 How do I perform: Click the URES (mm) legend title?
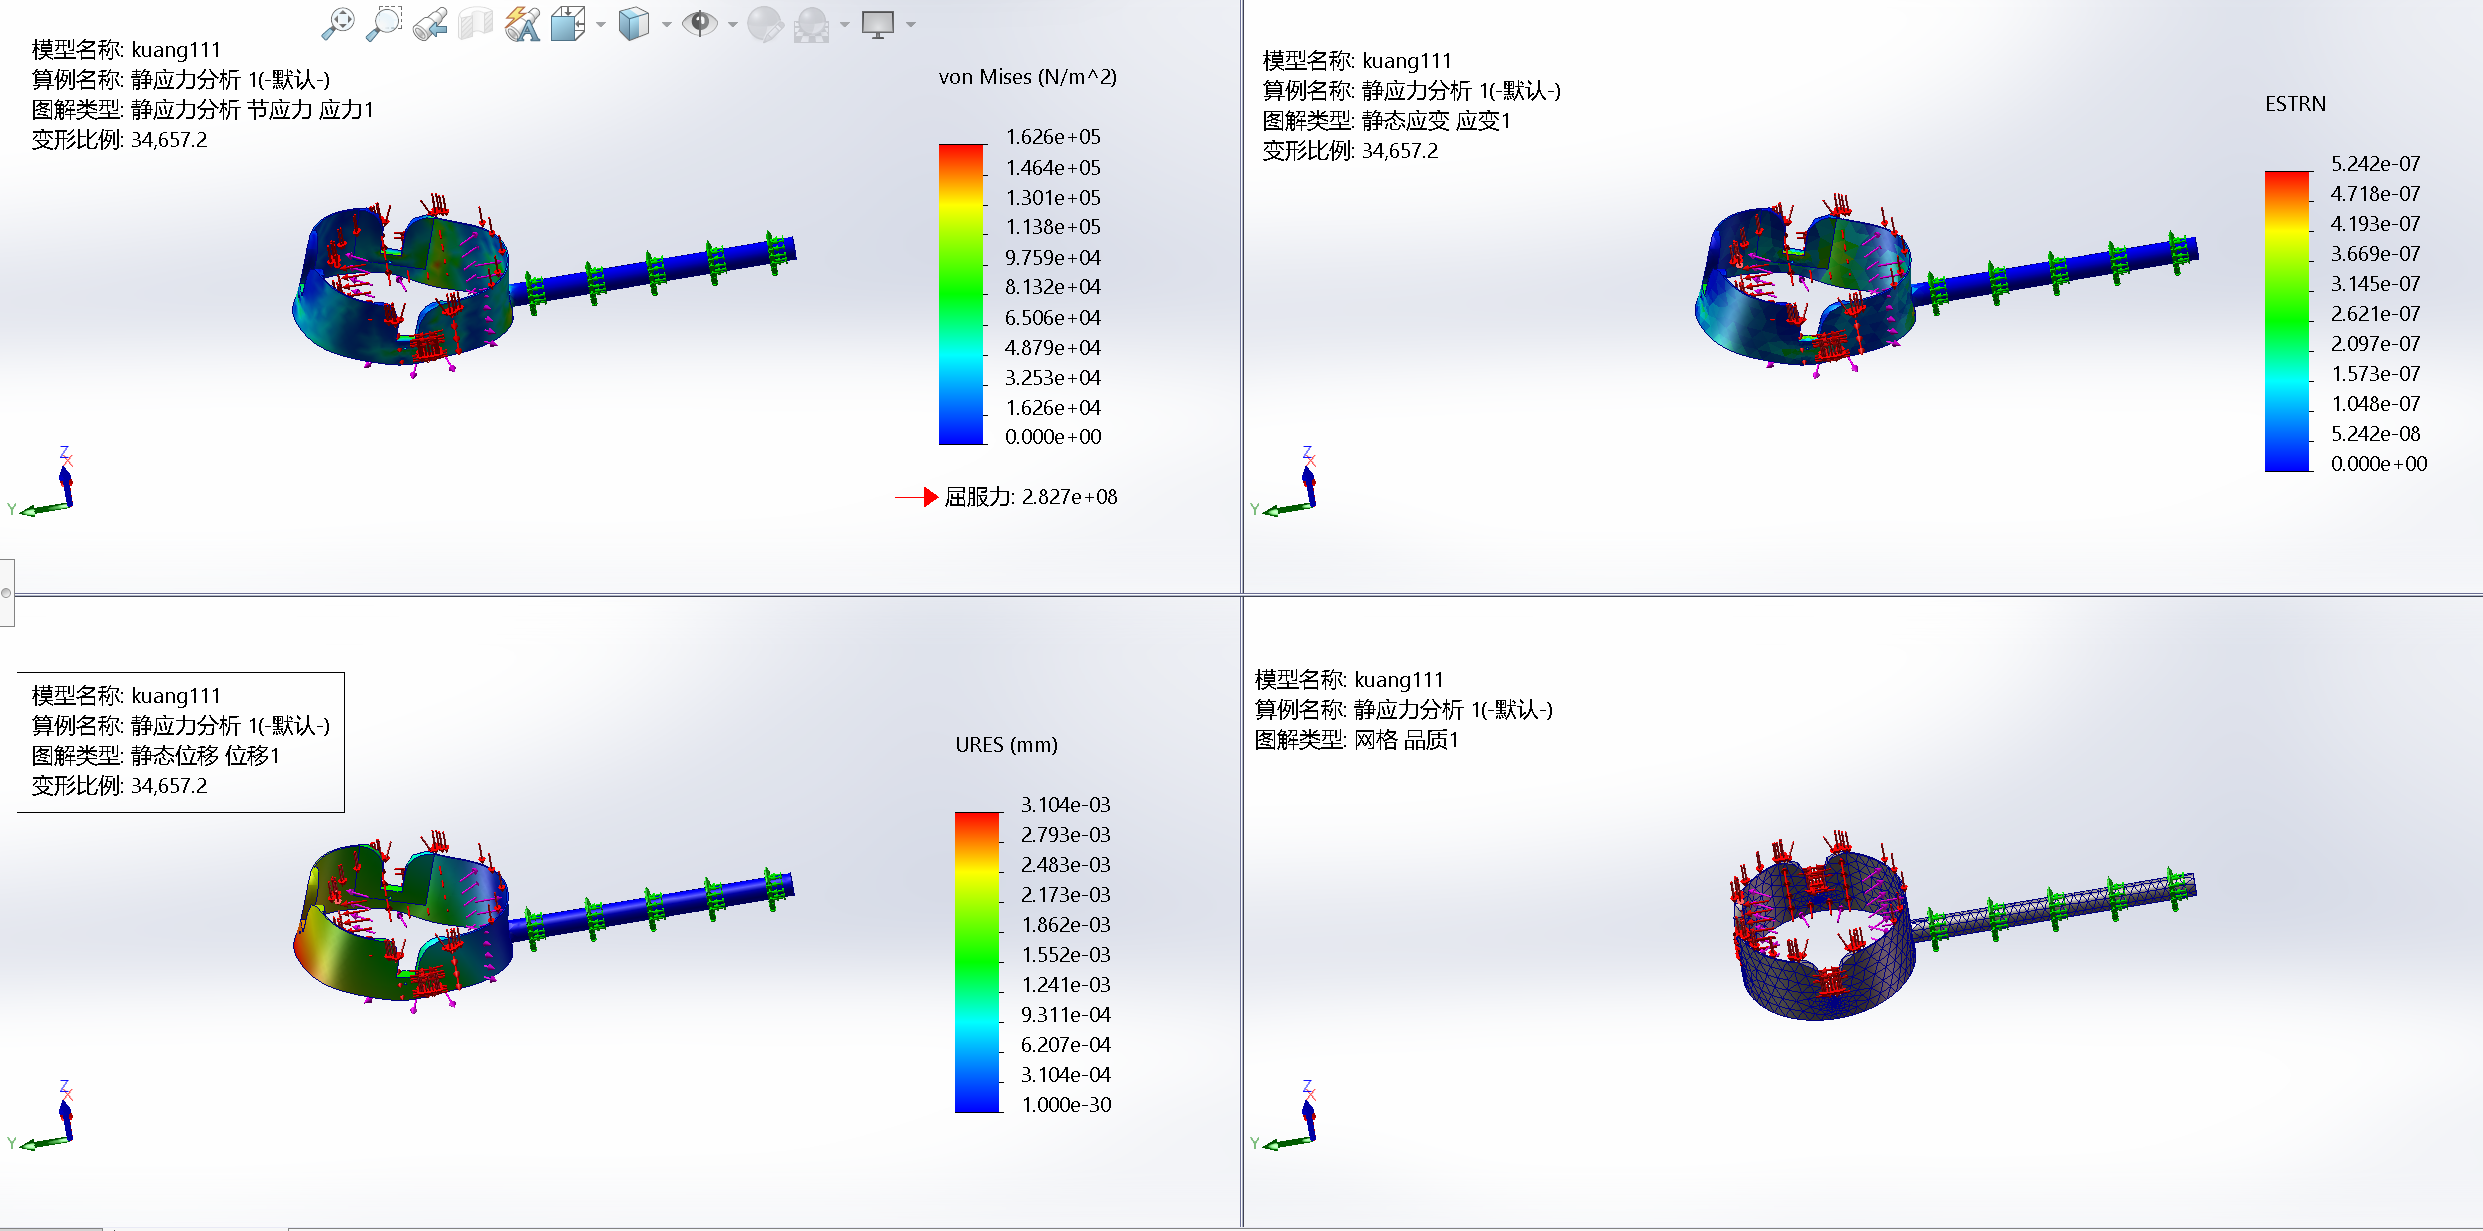click(x=1006, y=745)
